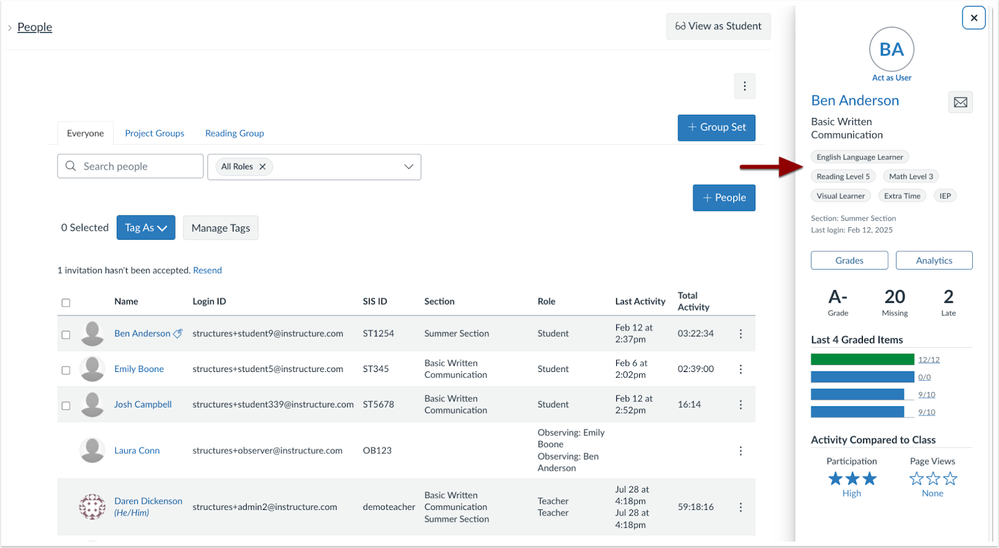999x548 pixels.
Task: Open Emily Boone's profile link
Action: [139, 369]
